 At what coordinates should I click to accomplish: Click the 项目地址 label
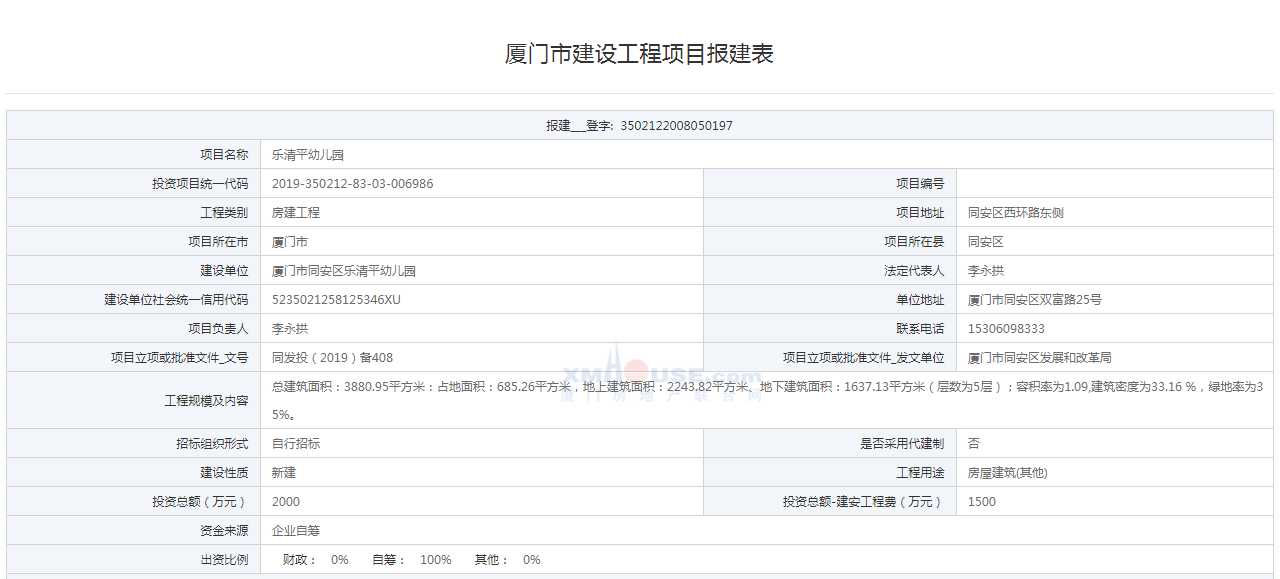coord(920,213)
